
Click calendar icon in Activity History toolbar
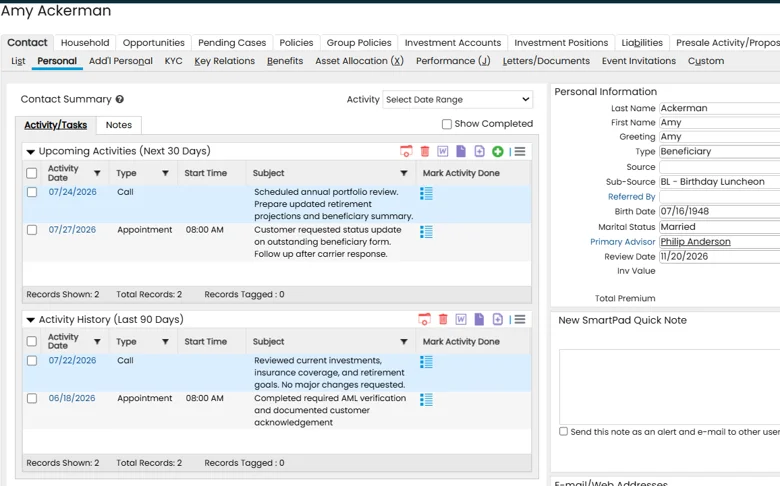point(424,319)
